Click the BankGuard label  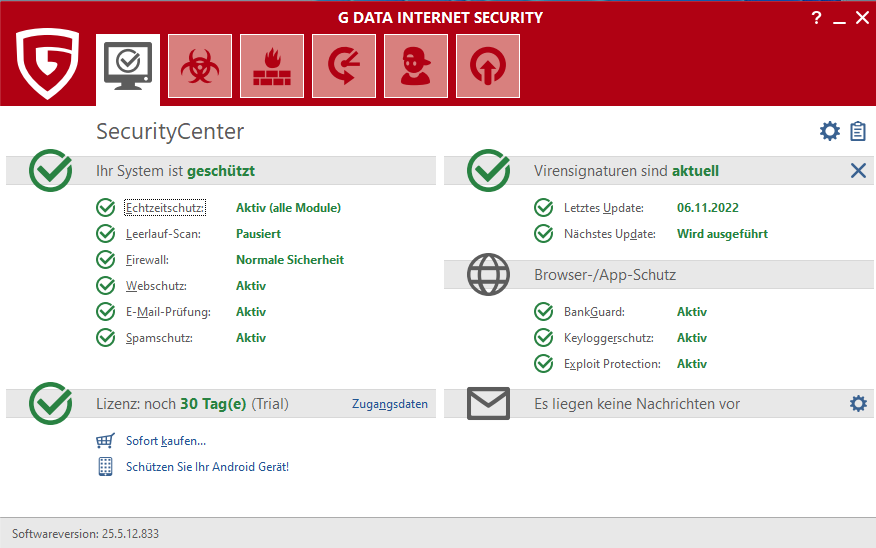tap(594, 312)
